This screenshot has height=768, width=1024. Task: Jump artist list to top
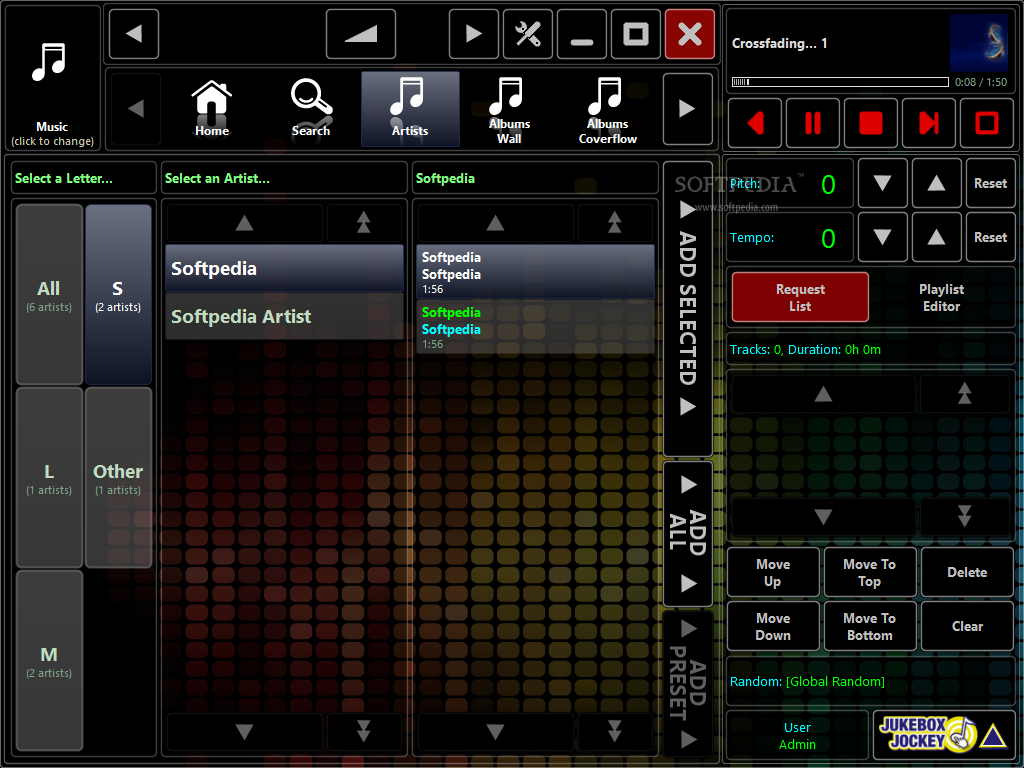click(364, 223)
